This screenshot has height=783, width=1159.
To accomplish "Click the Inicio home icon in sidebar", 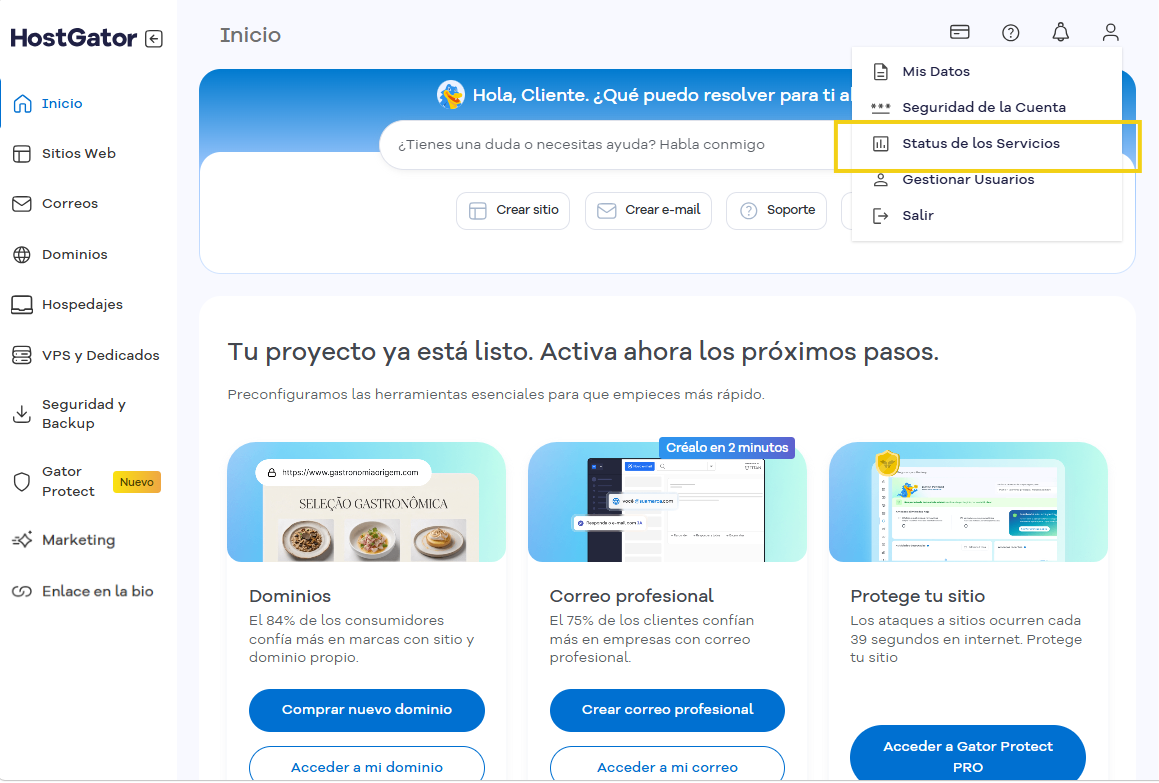I will tap(23, 104).
